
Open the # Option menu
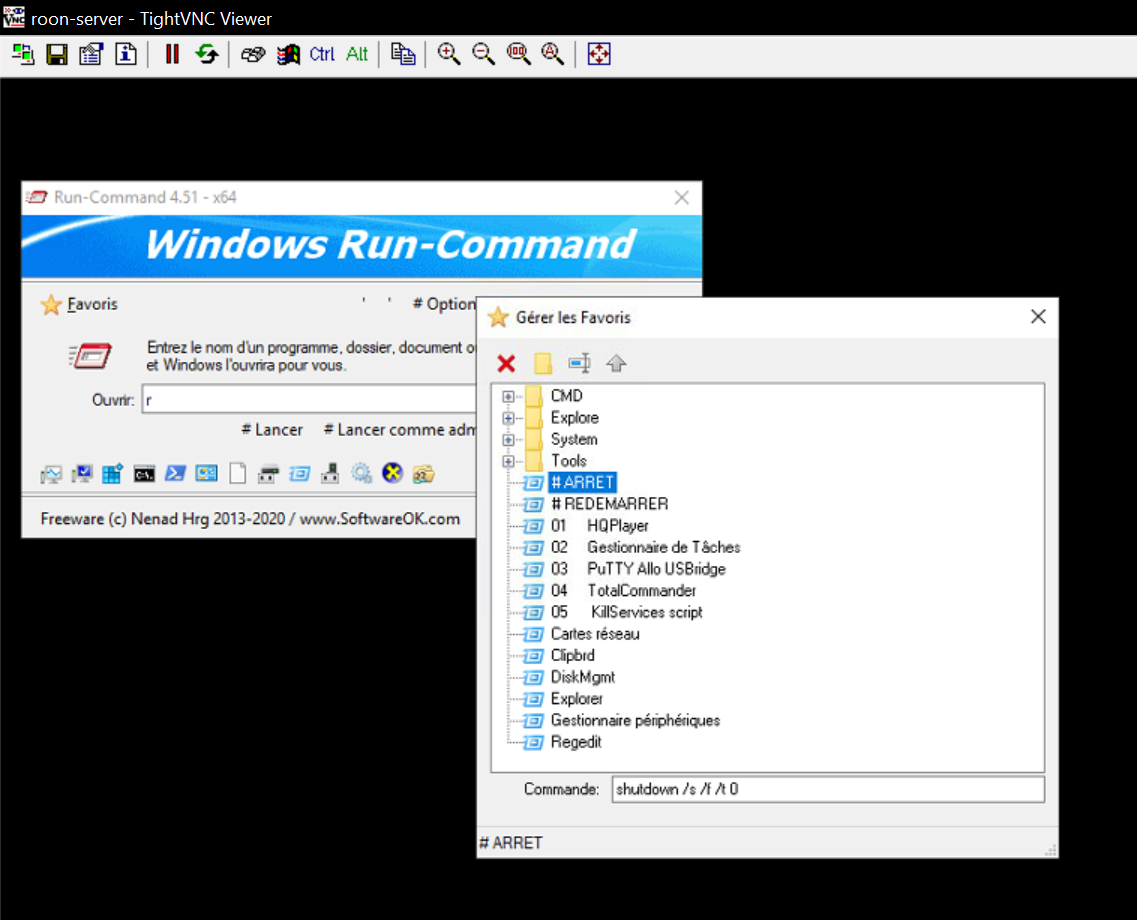[444, 304]
